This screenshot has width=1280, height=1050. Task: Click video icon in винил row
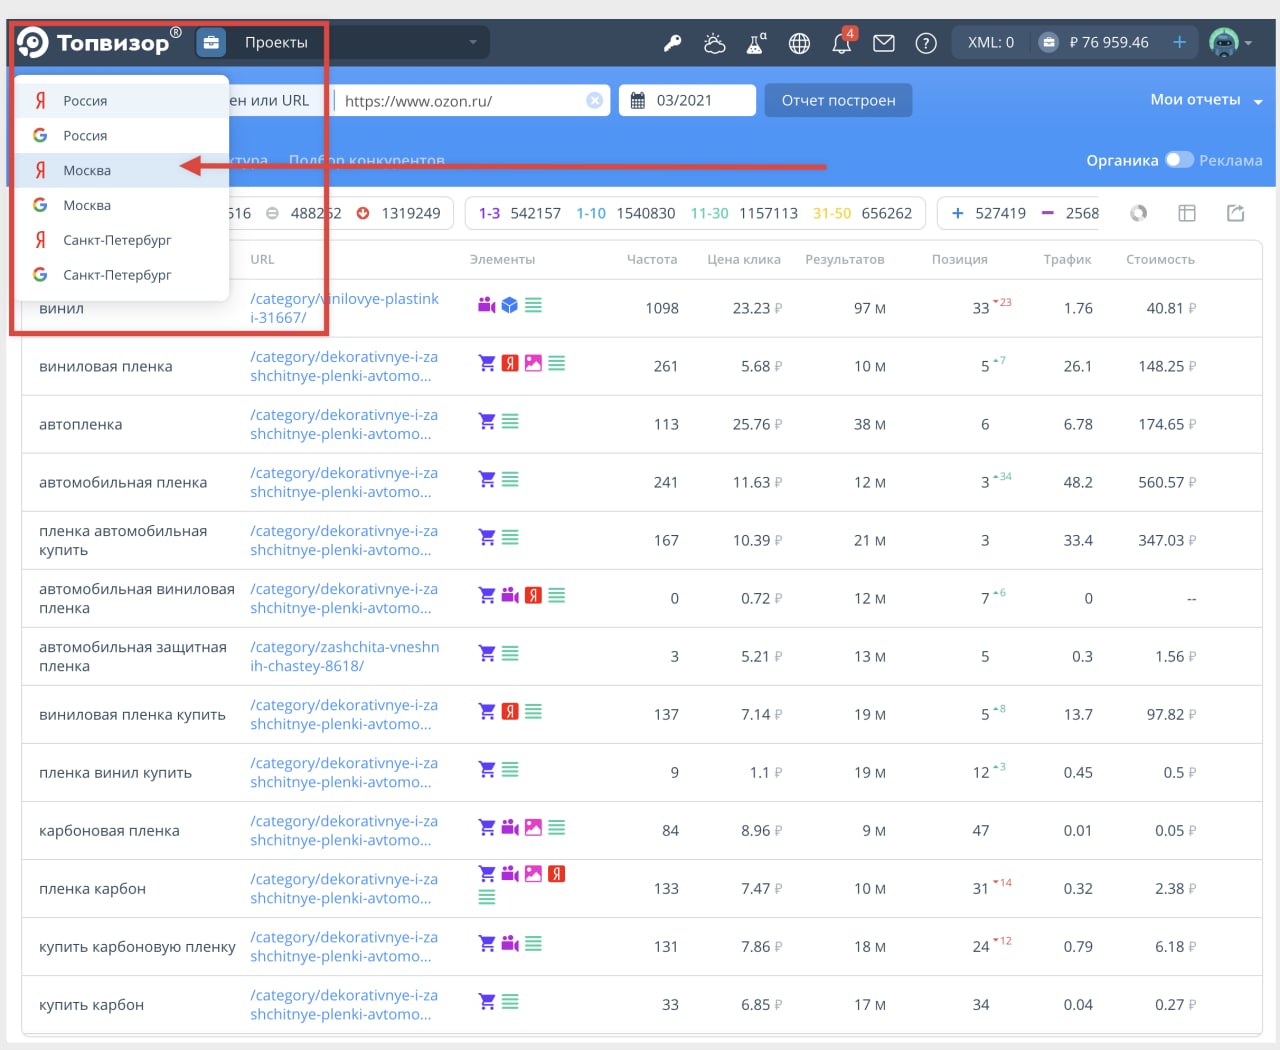coord(487,305)
